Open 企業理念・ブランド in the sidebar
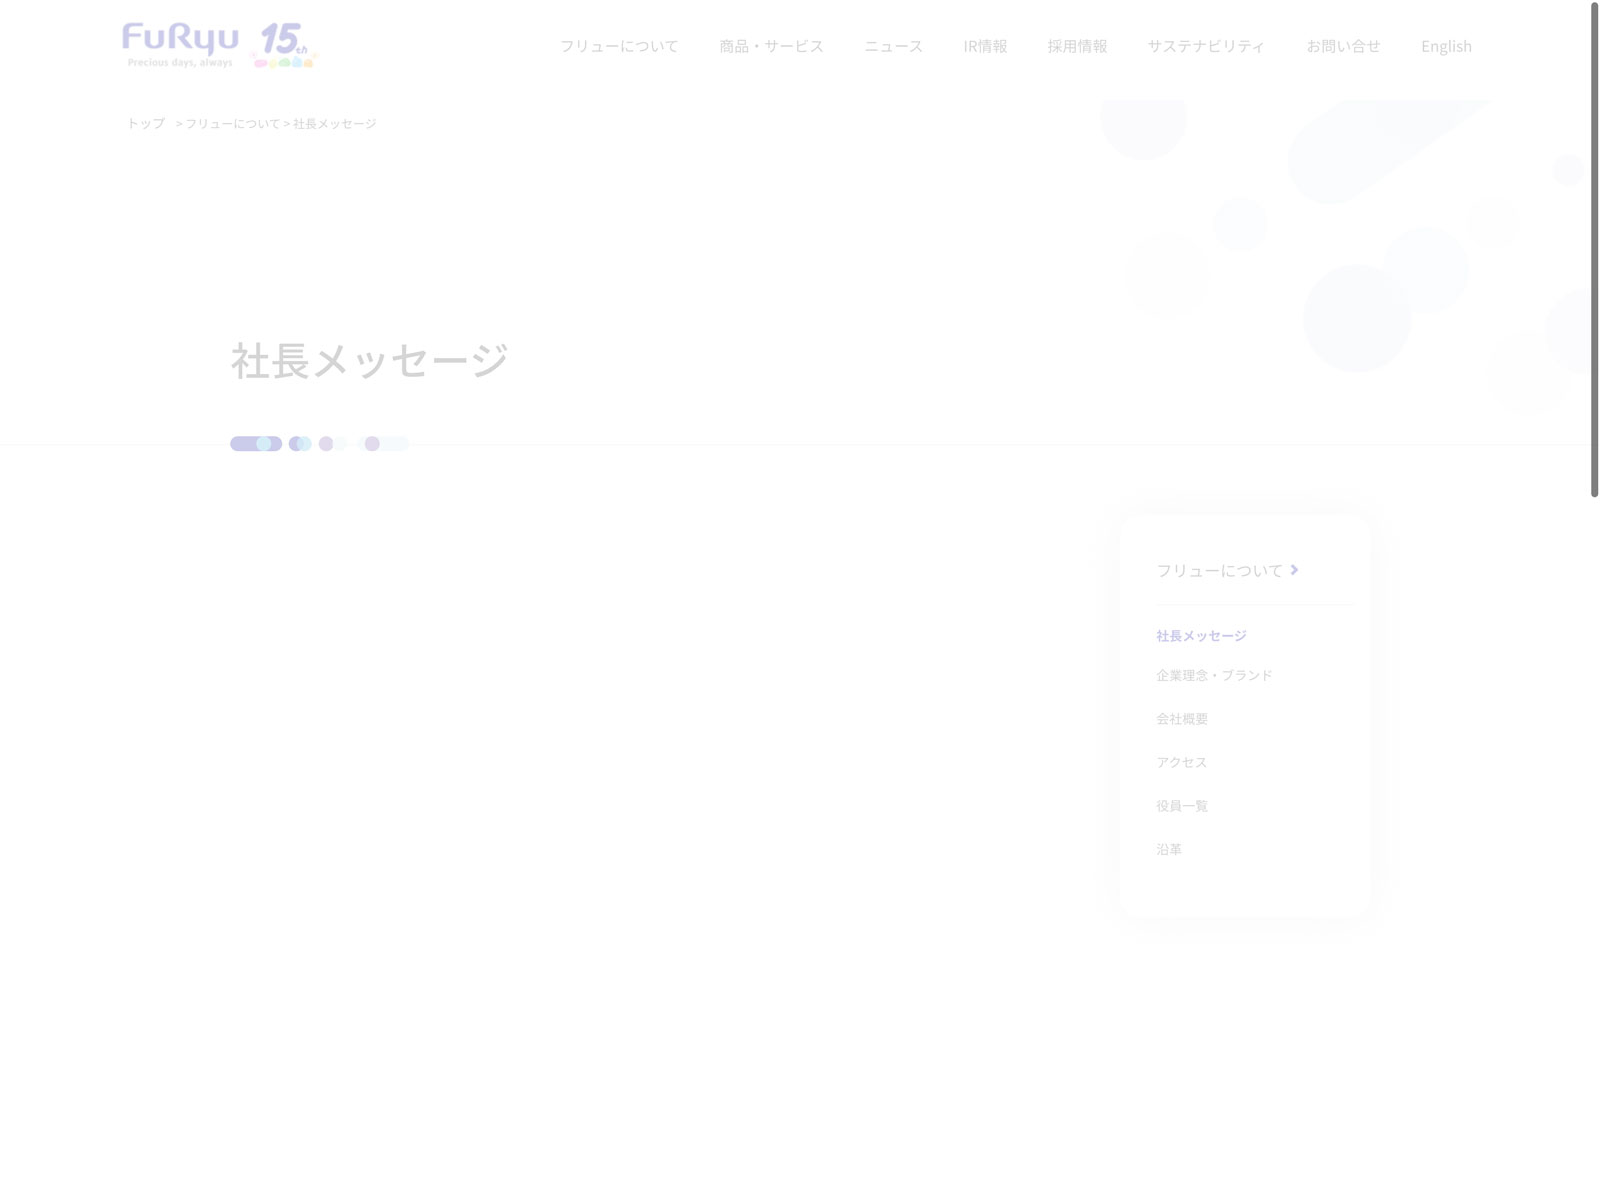1600x1200 pixels. point(1214,675)
